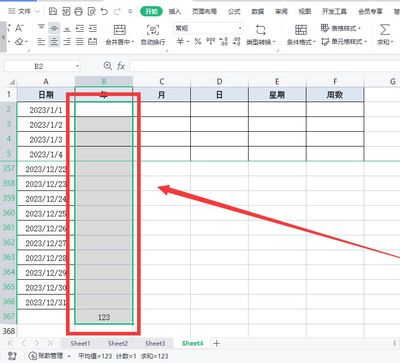Viewport: 400px width, 363px height.
Task: Toggle middle vertical alignment
Action: [54, 29]
